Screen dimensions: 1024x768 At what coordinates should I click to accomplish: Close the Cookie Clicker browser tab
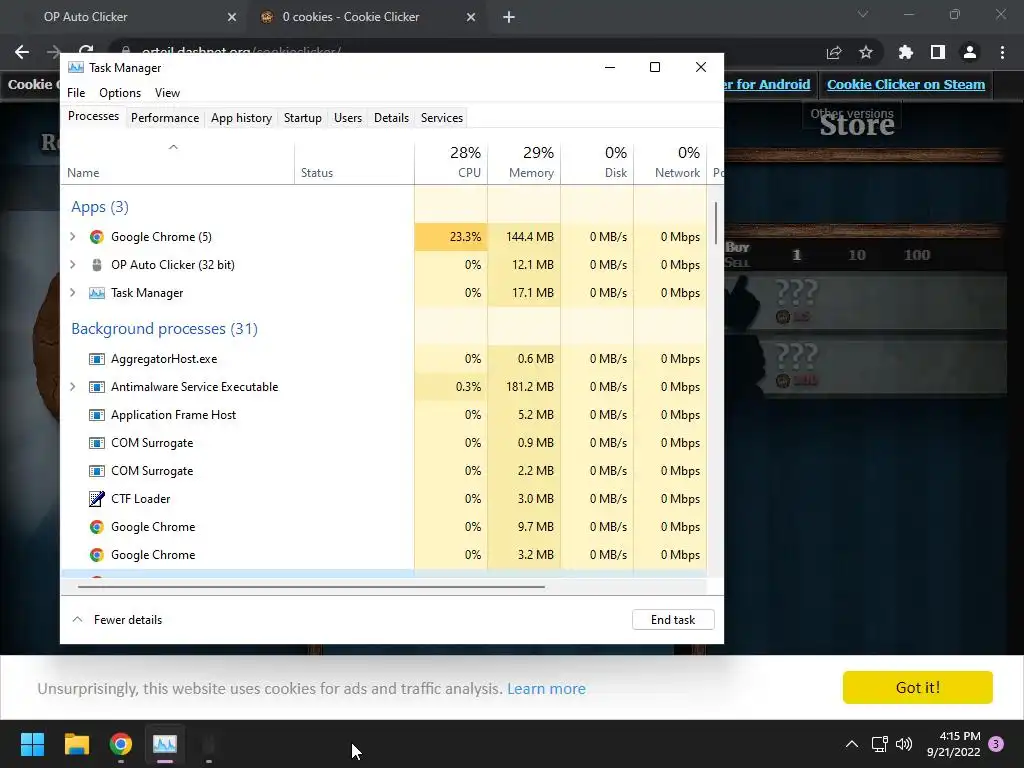pyautogui.click(x=471, y=17)
